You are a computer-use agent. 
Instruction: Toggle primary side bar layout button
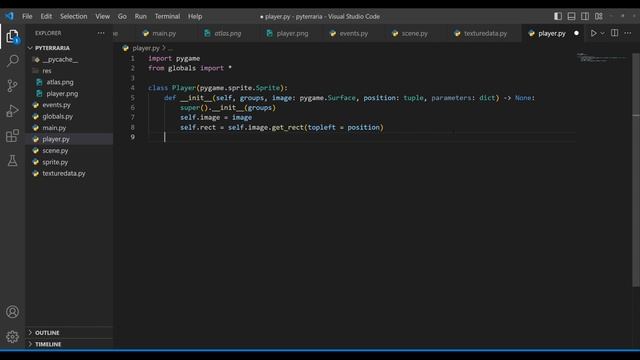[x=558, y=16]
